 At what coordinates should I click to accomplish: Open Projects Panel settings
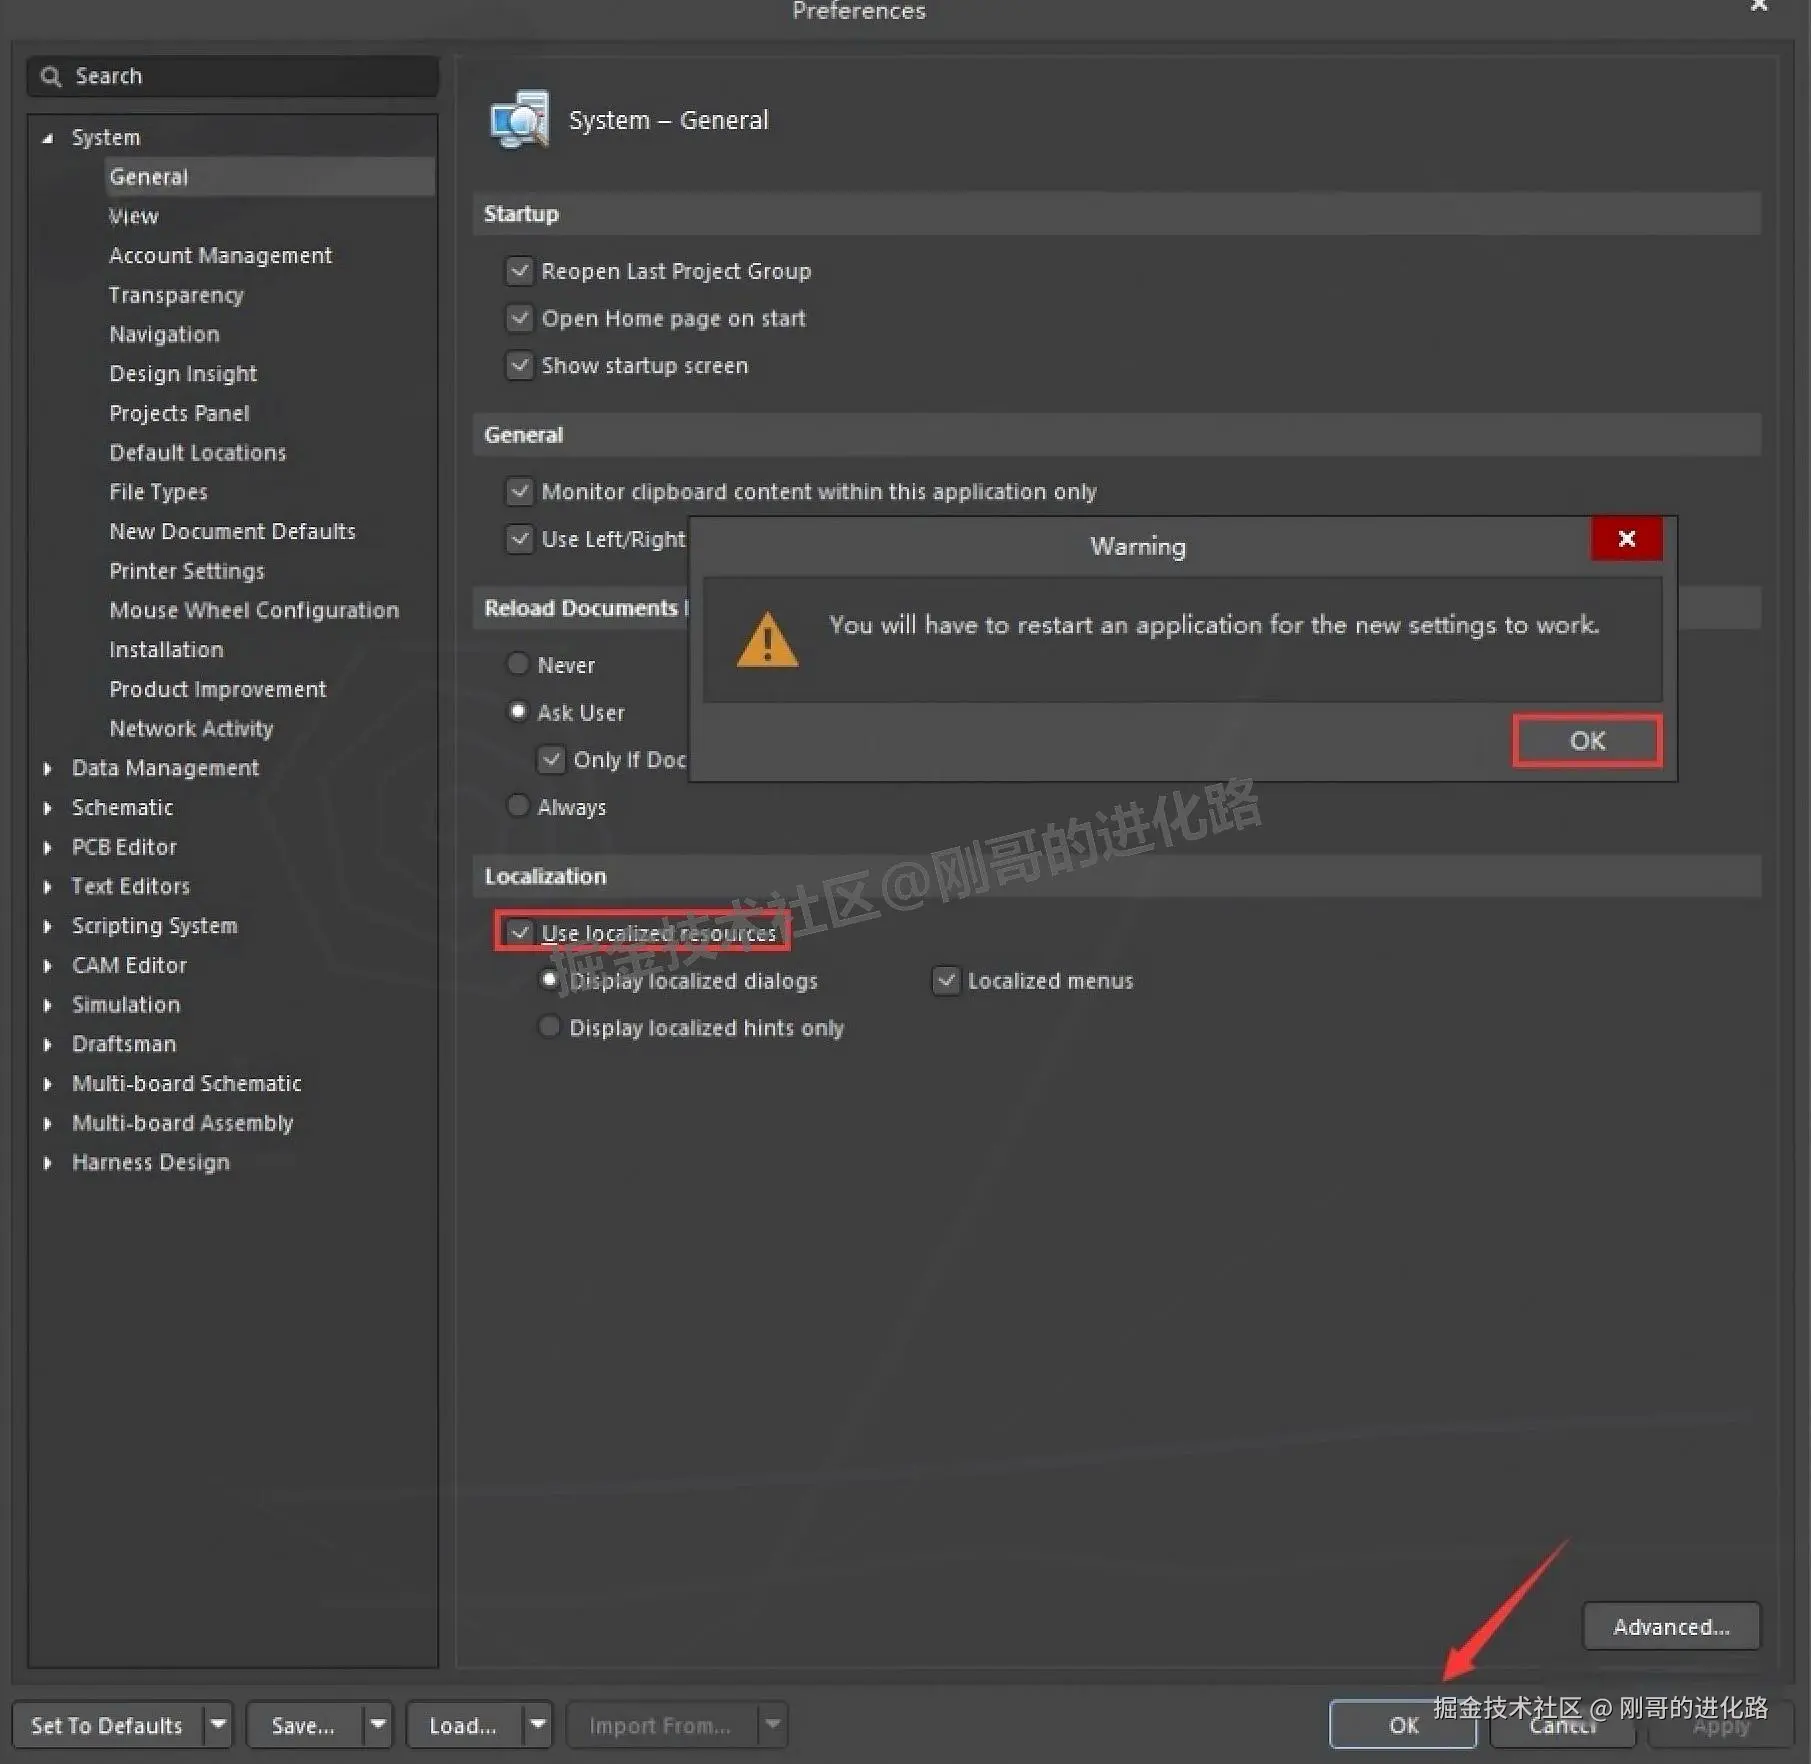pyautogui.click(x=179, y=413)
